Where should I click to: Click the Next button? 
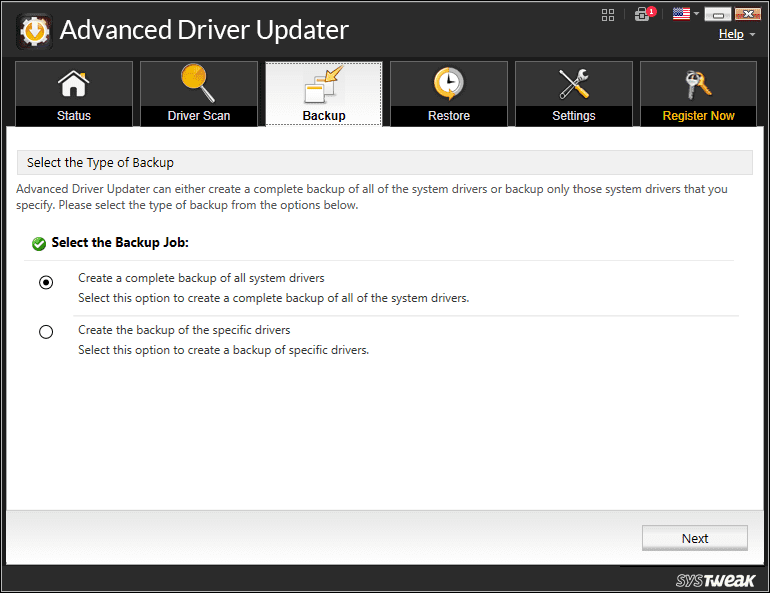click(695, 539)
